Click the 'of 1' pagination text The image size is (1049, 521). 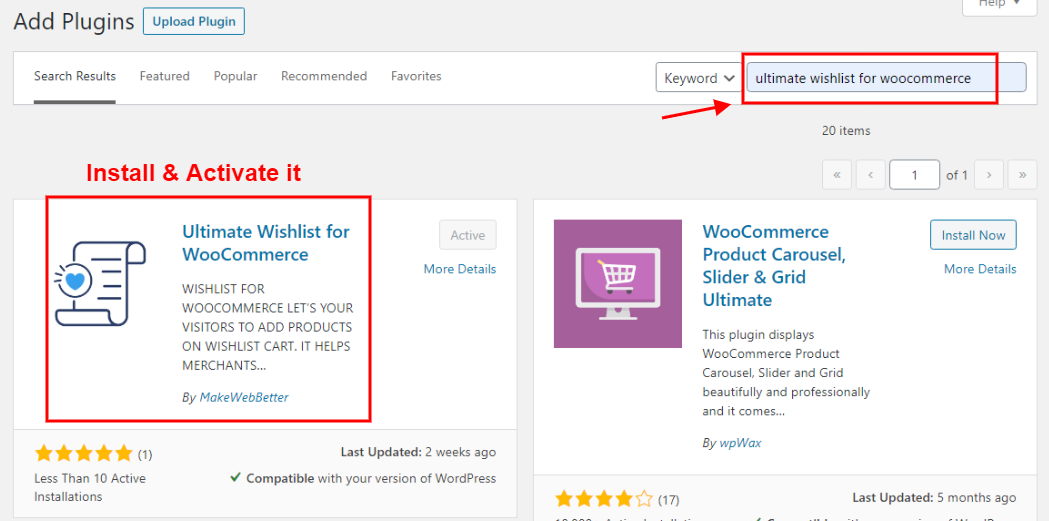tap(957, 176)
